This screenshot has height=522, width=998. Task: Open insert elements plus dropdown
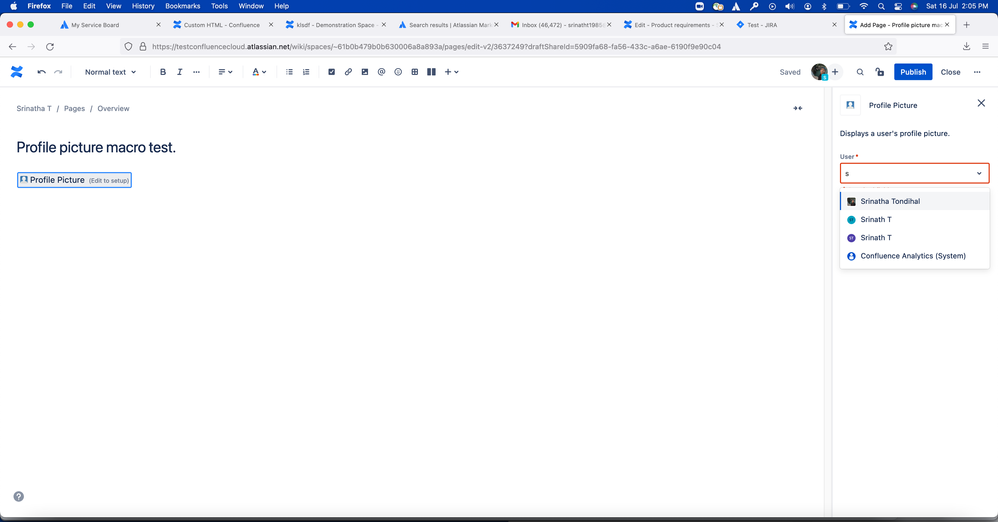(451, 72)
